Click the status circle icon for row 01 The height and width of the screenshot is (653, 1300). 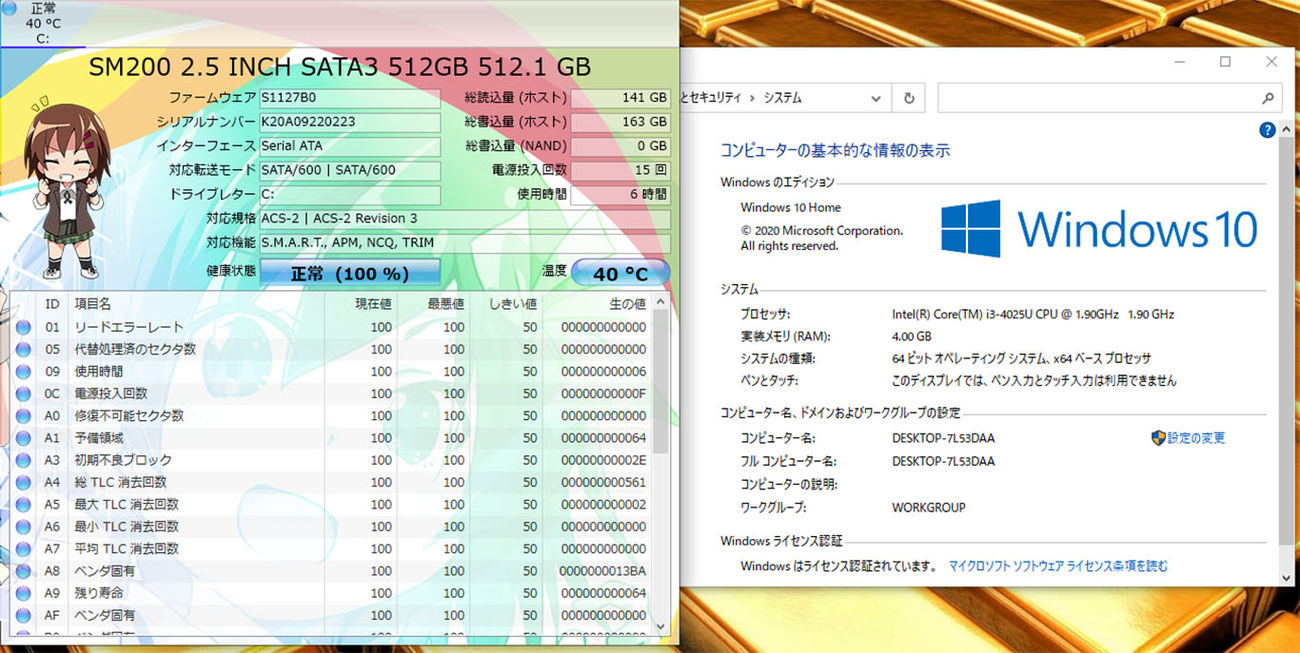(x=23, y=328)
